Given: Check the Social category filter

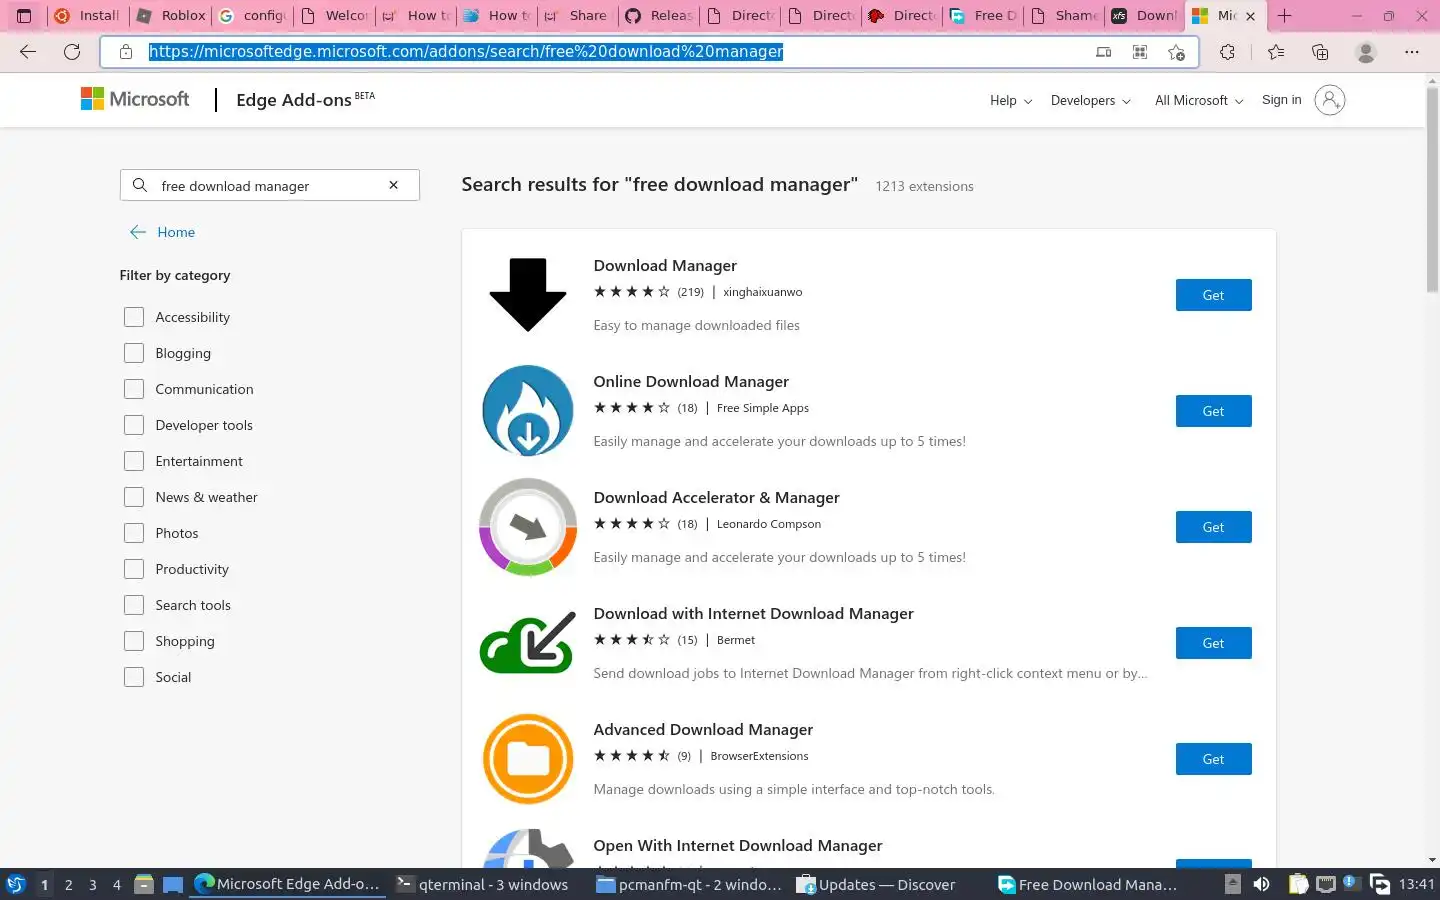Looking at the screenshot, I should pyautogui.click(x=134, y=677).
